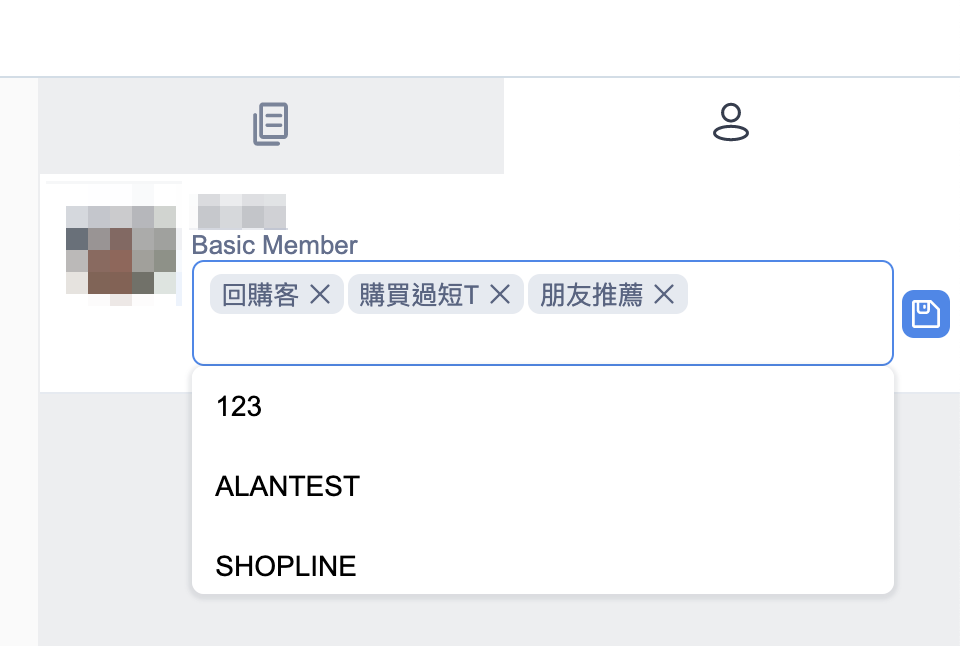Click the 朋友推薦 tag chip label
The image size is (960, 646).
(x=591, y=295)
